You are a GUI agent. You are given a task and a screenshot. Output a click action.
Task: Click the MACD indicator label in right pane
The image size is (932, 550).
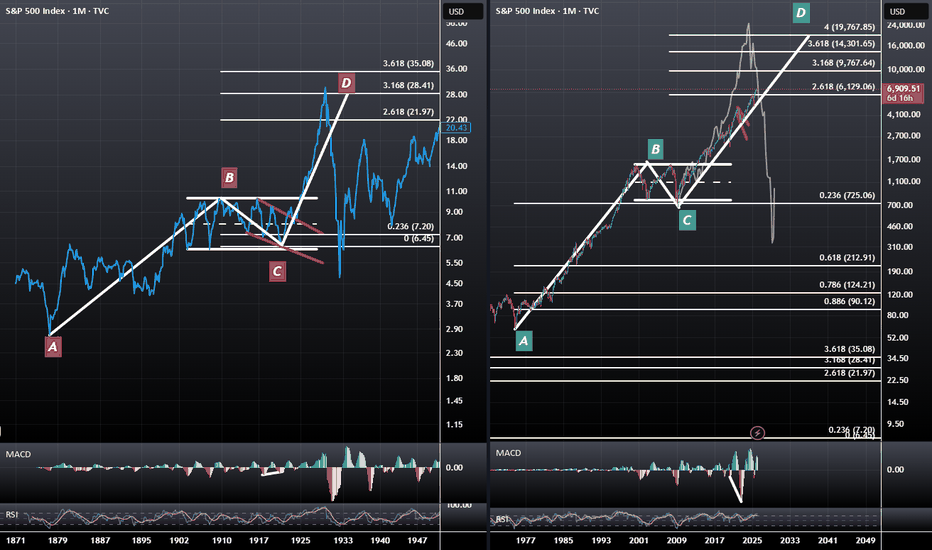click(508, 453)
